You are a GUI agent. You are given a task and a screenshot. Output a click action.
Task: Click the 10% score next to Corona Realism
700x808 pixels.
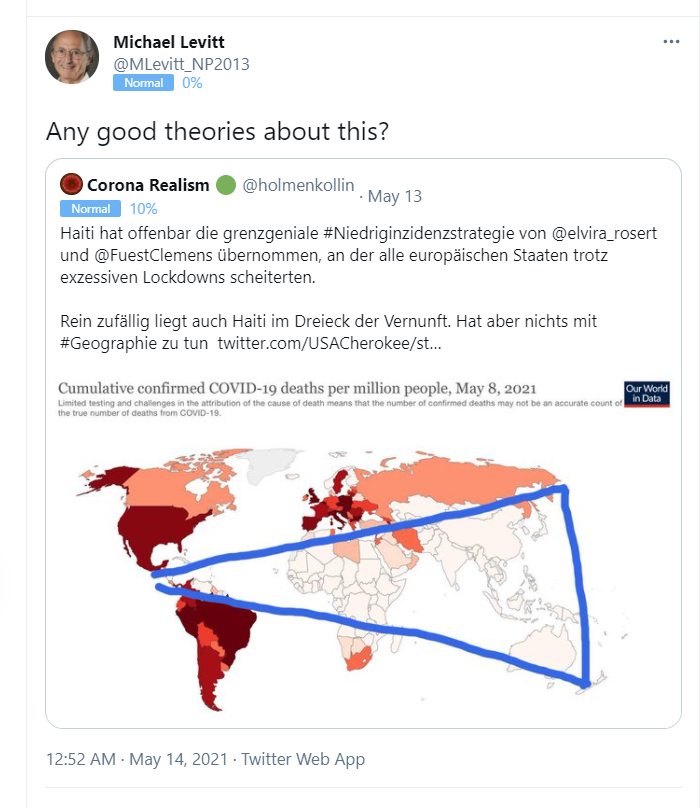pos(142,209)
